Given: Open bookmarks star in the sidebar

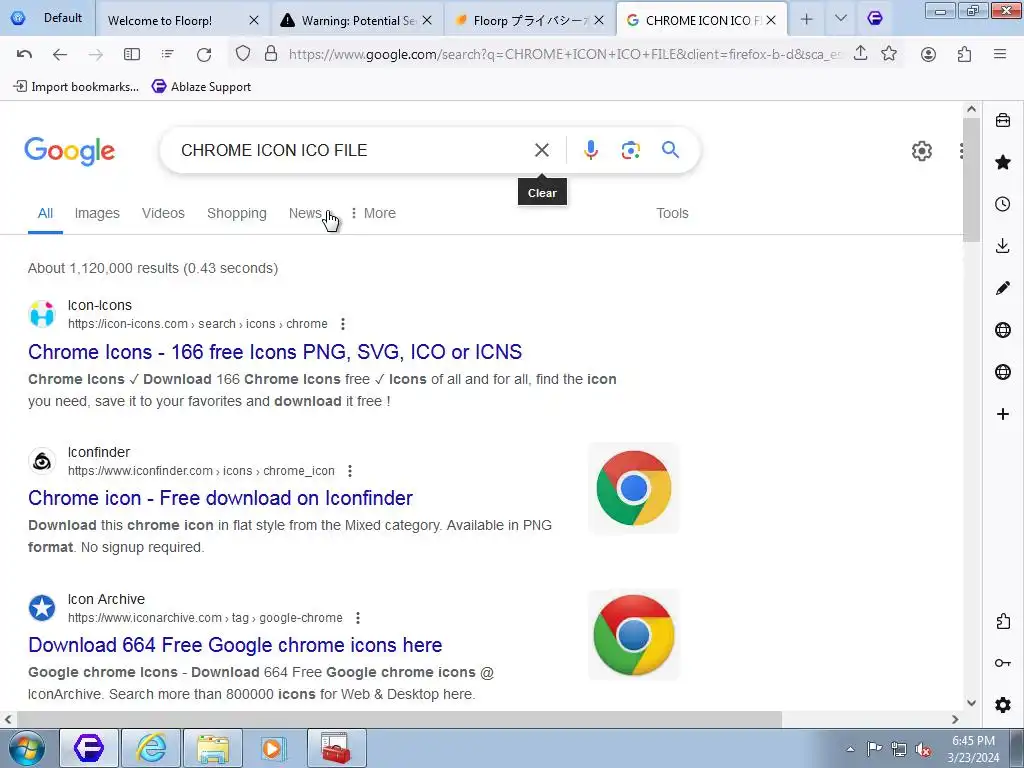Looking at the screenshot, I should tap(1002, 162).
